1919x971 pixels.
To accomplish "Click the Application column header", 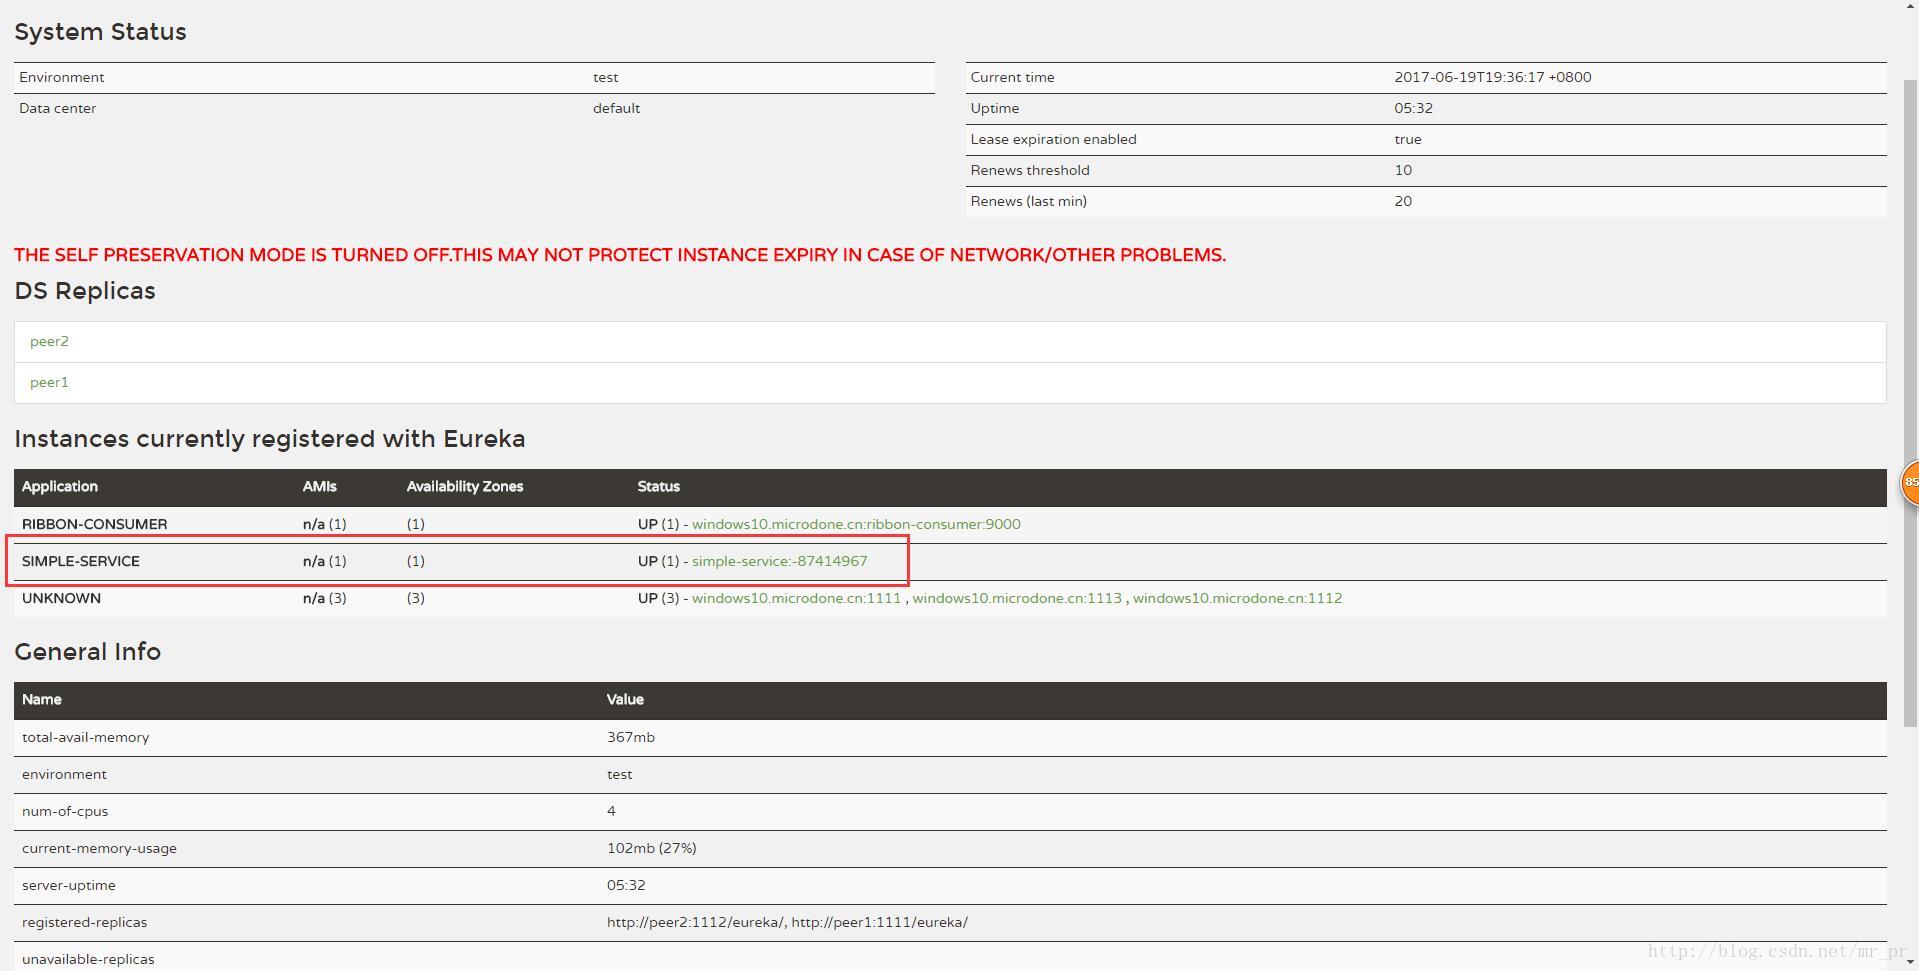I will click(x=60, y=487).
